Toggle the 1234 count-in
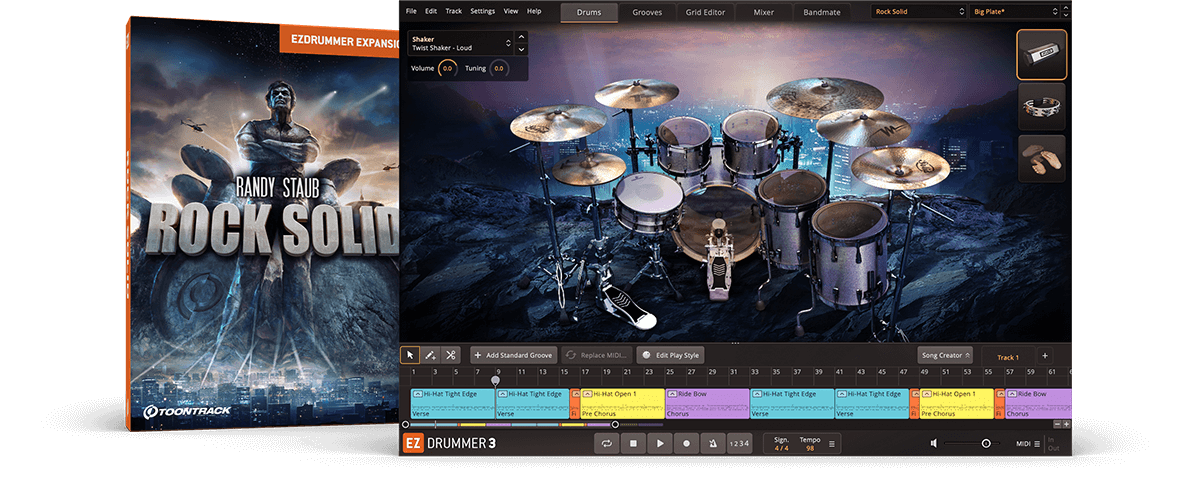The image size is (1200, 488). coord(738,443)
